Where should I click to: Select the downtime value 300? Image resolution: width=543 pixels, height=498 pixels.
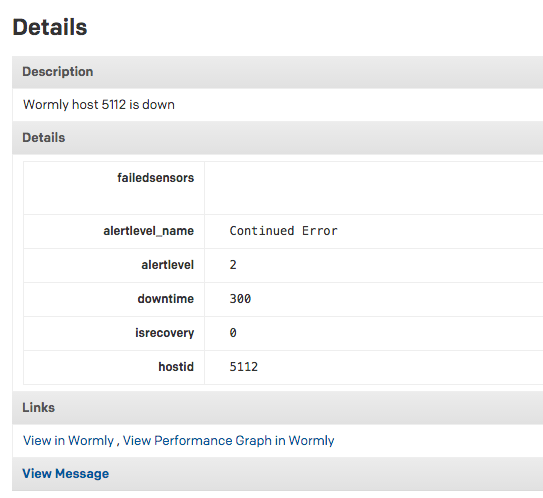tap(240, 299)
